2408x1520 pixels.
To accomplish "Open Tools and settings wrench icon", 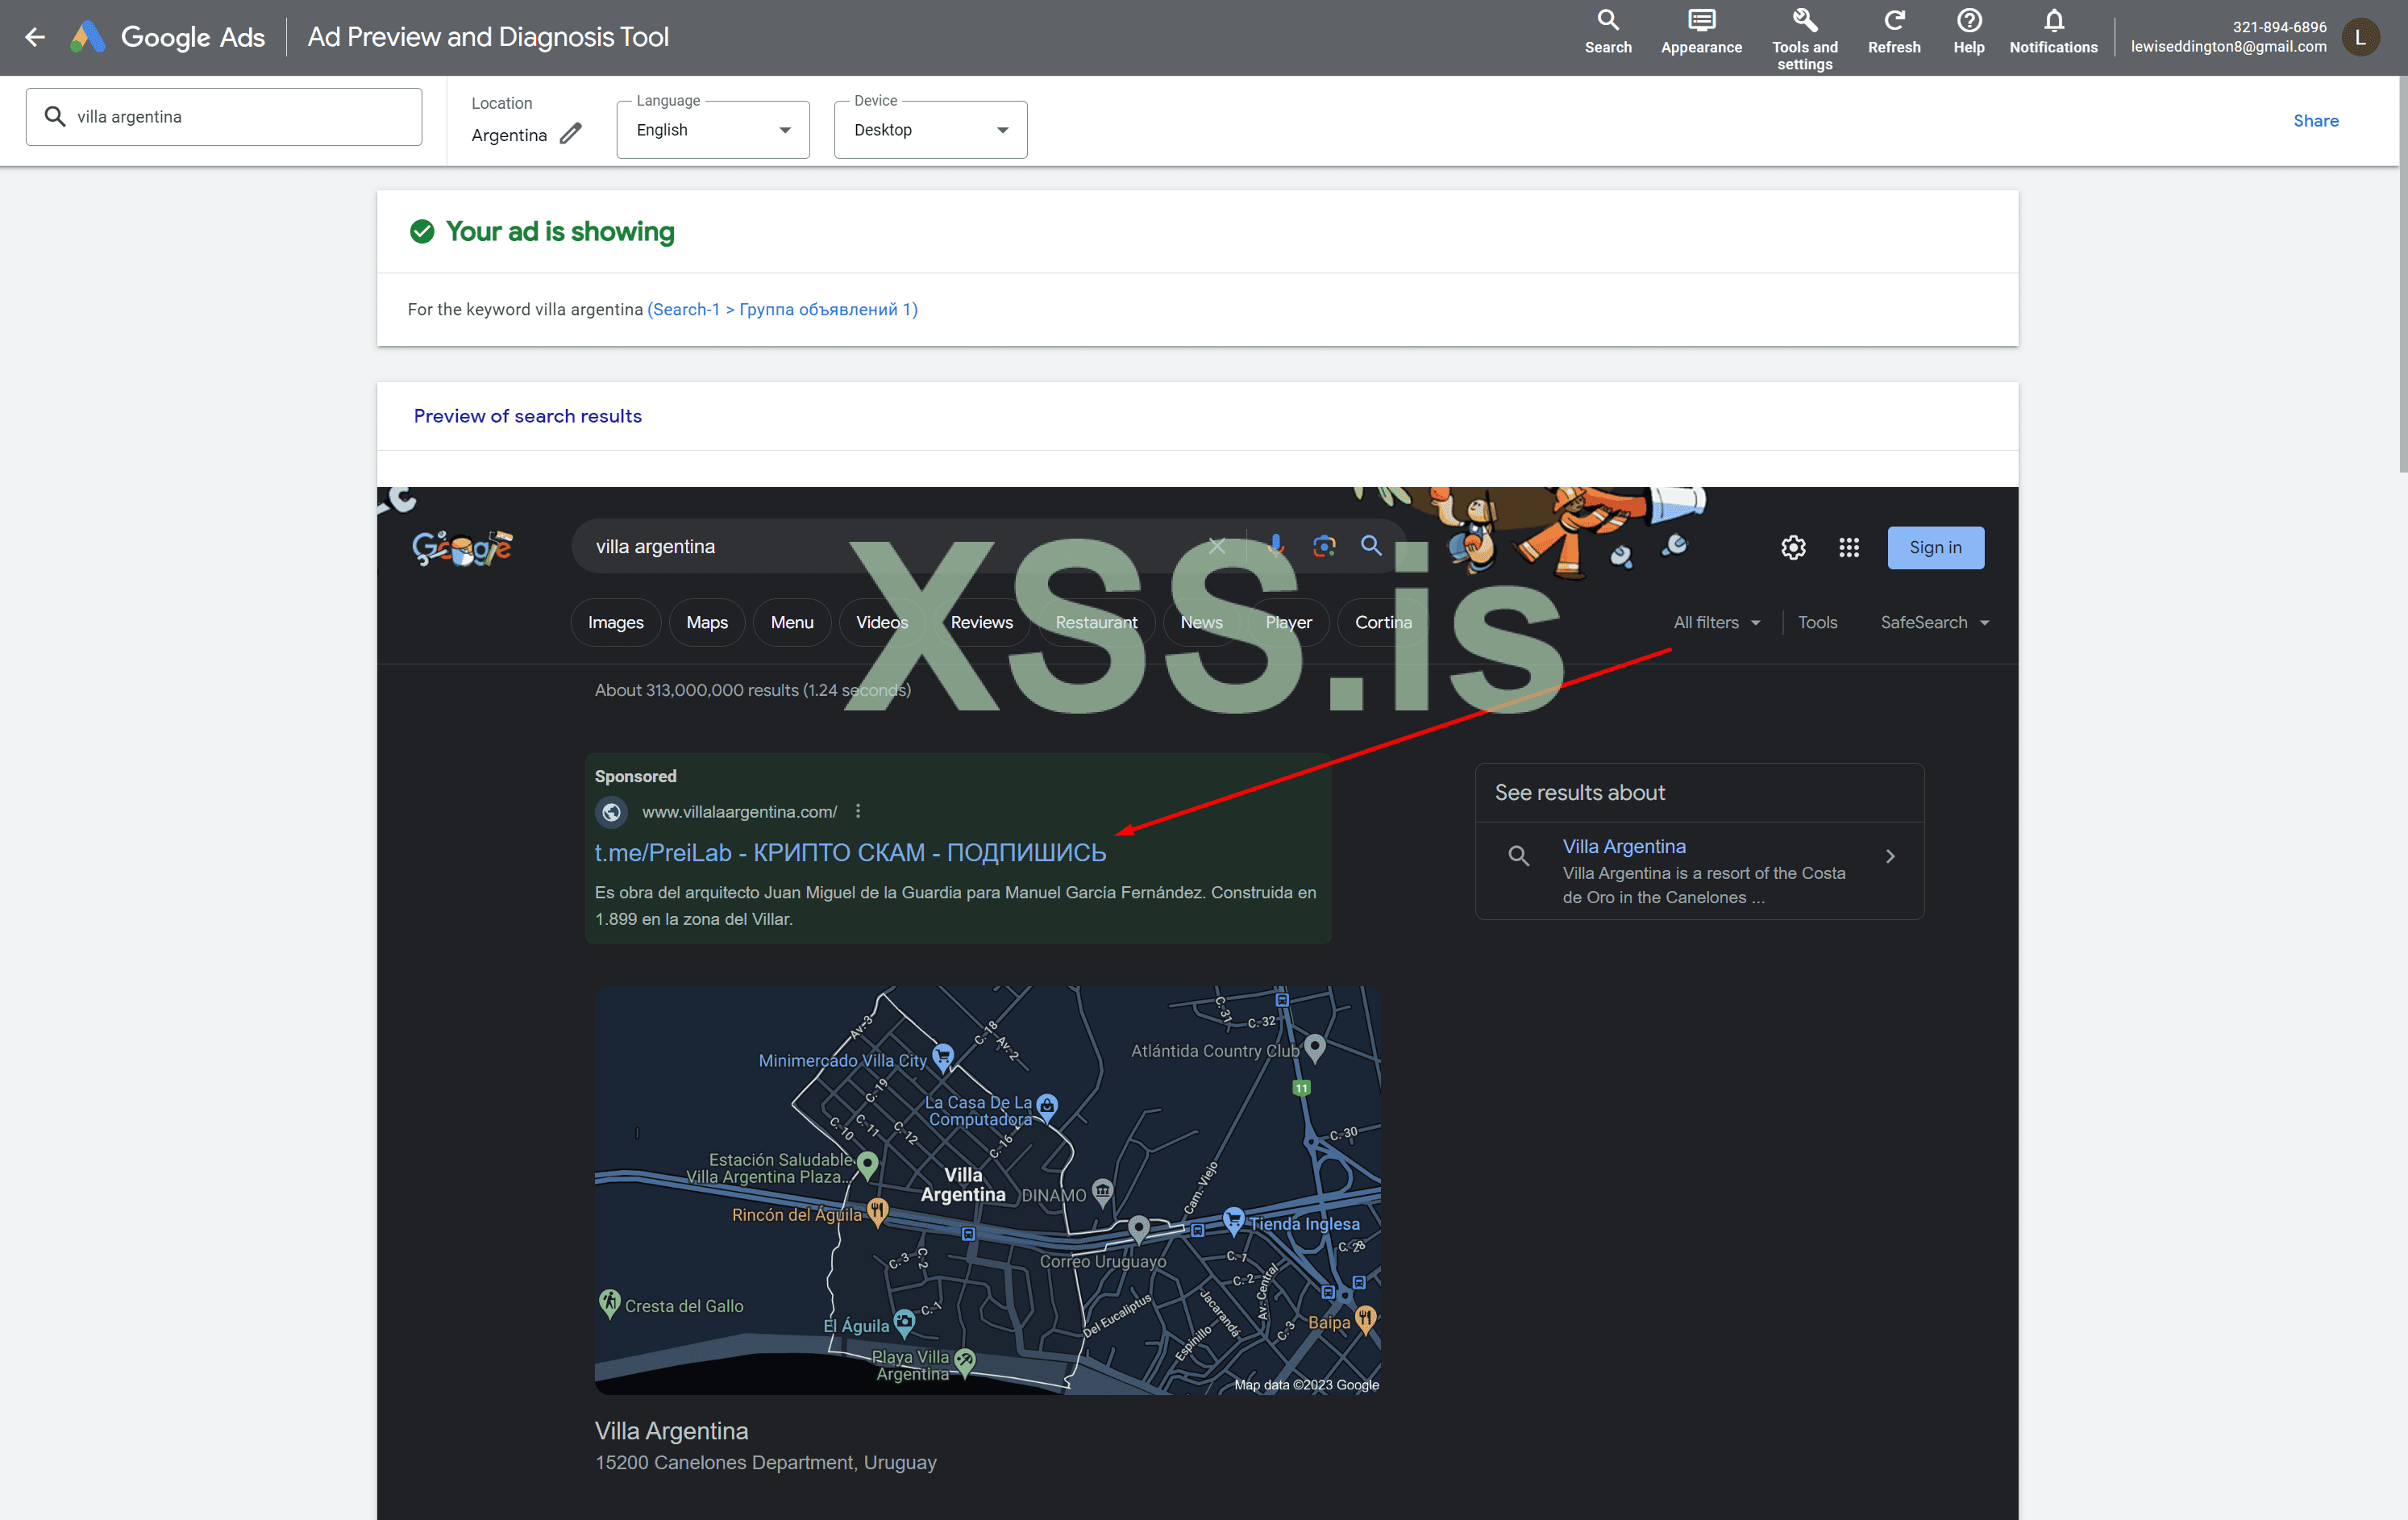I will pyautogui.click(x=1804, y=21).
